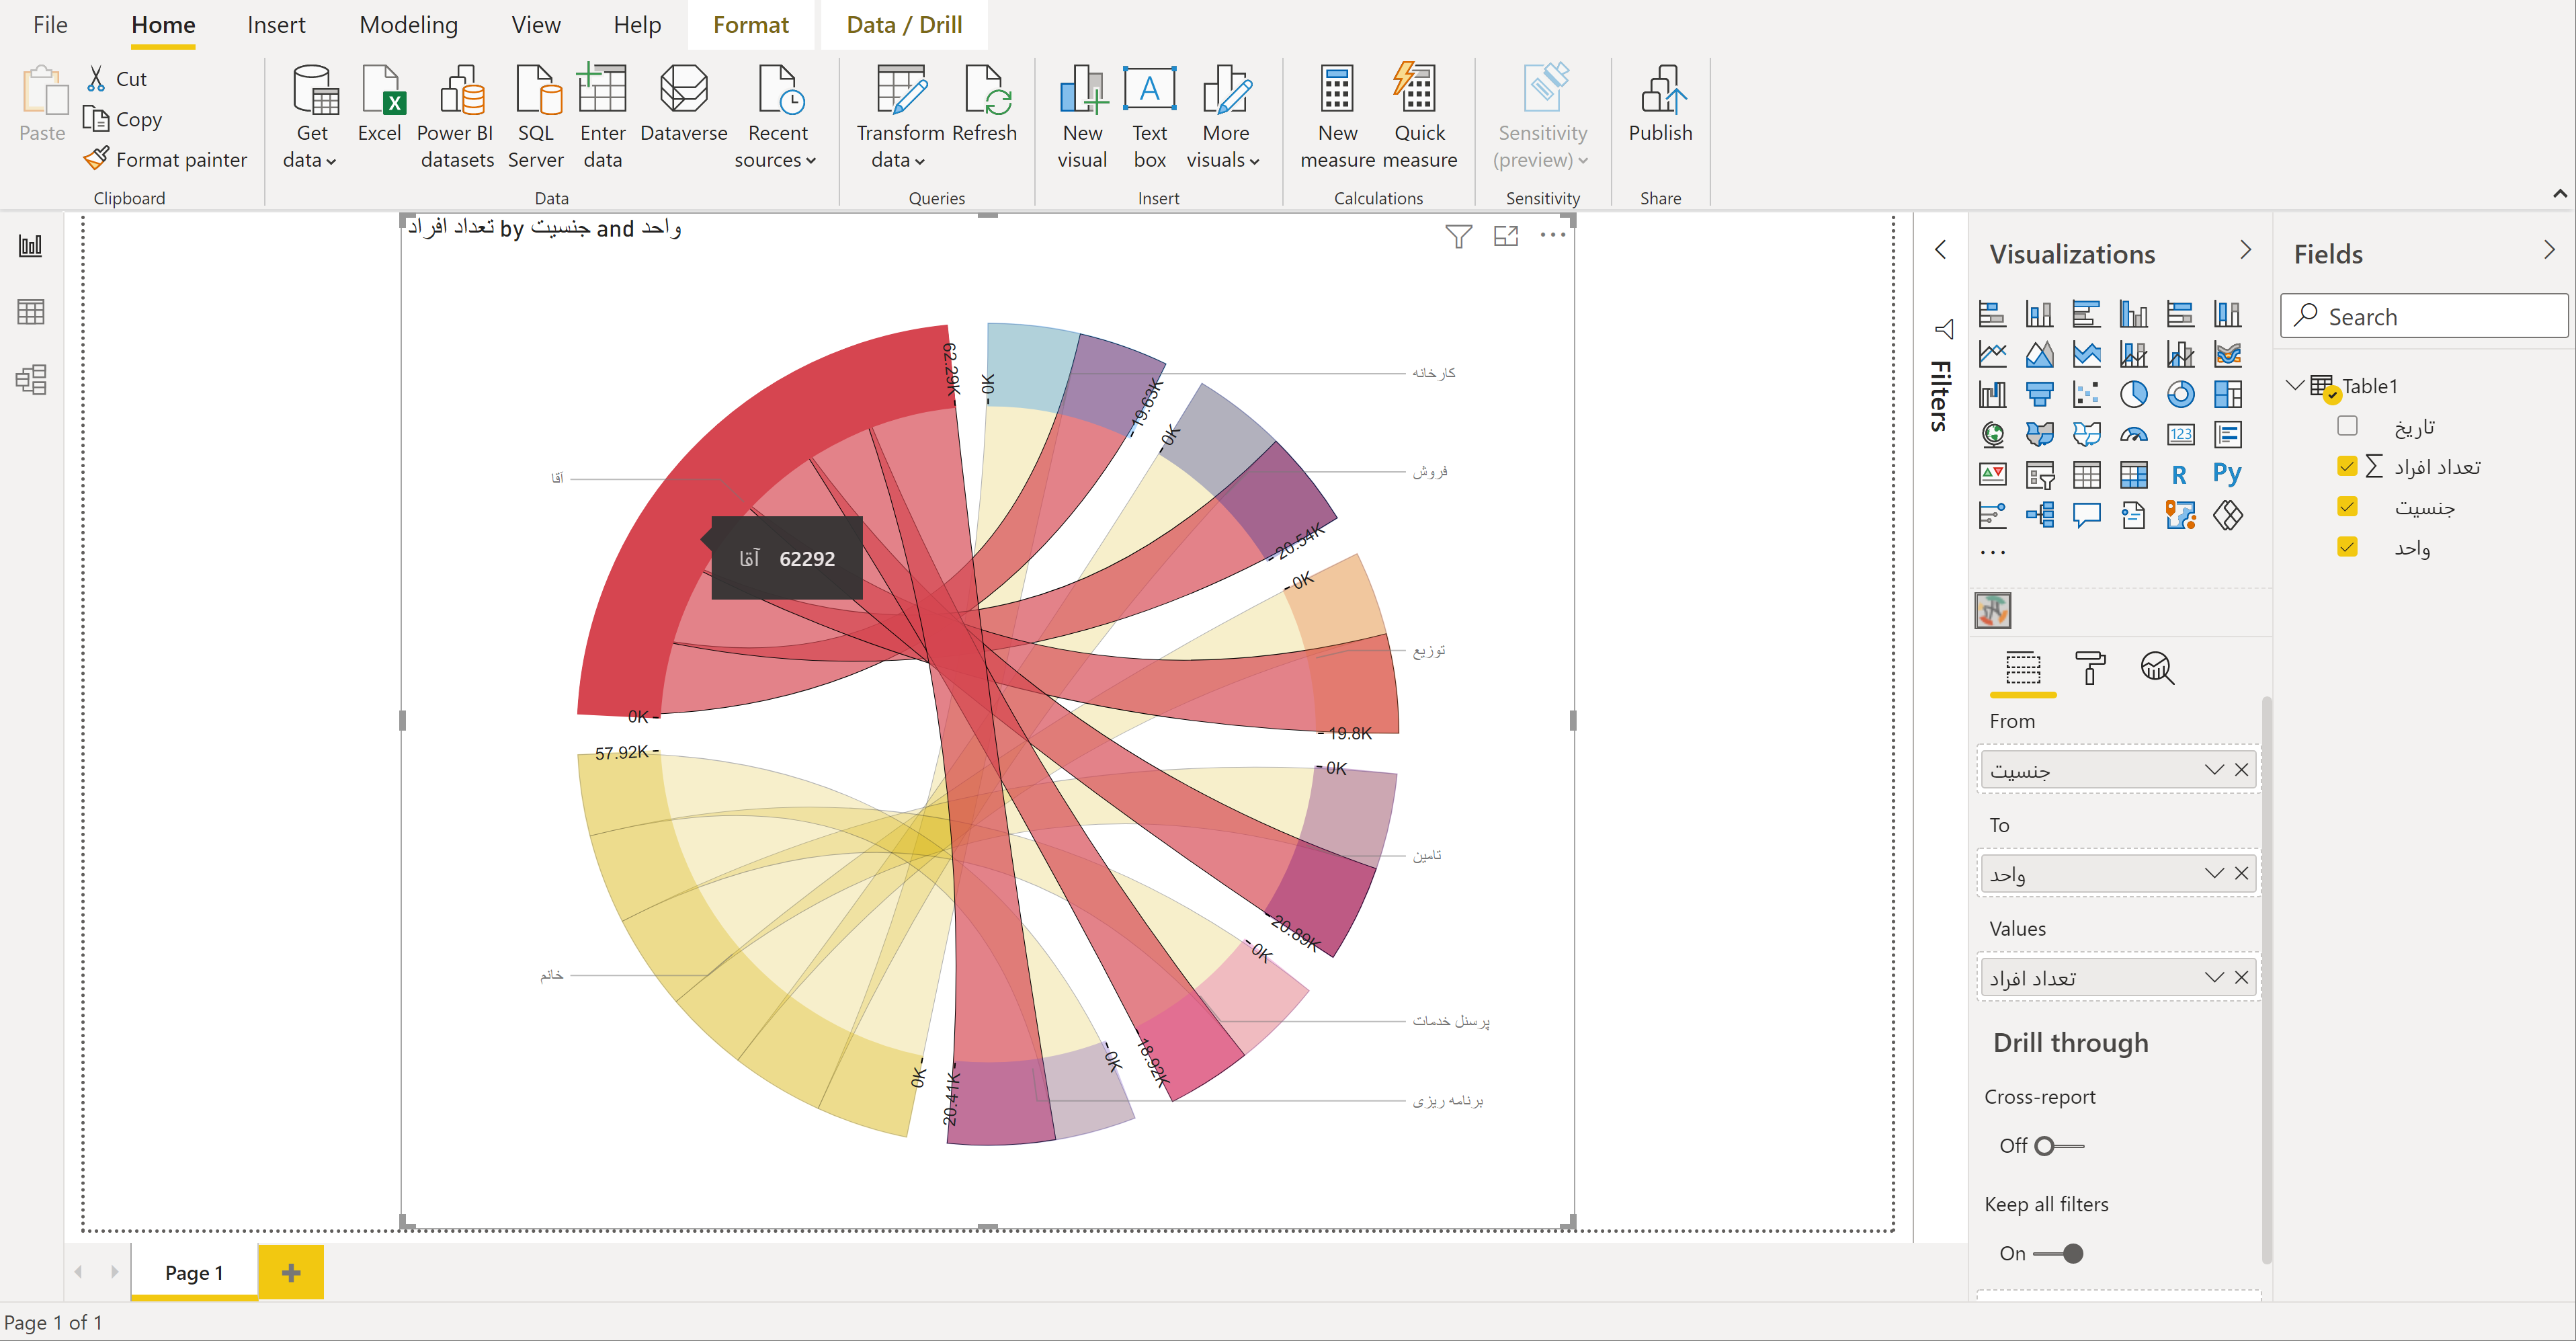Viewport: 2576px width, 1341px height.
Task: Check the تاریخ field checkbox
Action: (2347, 427)
